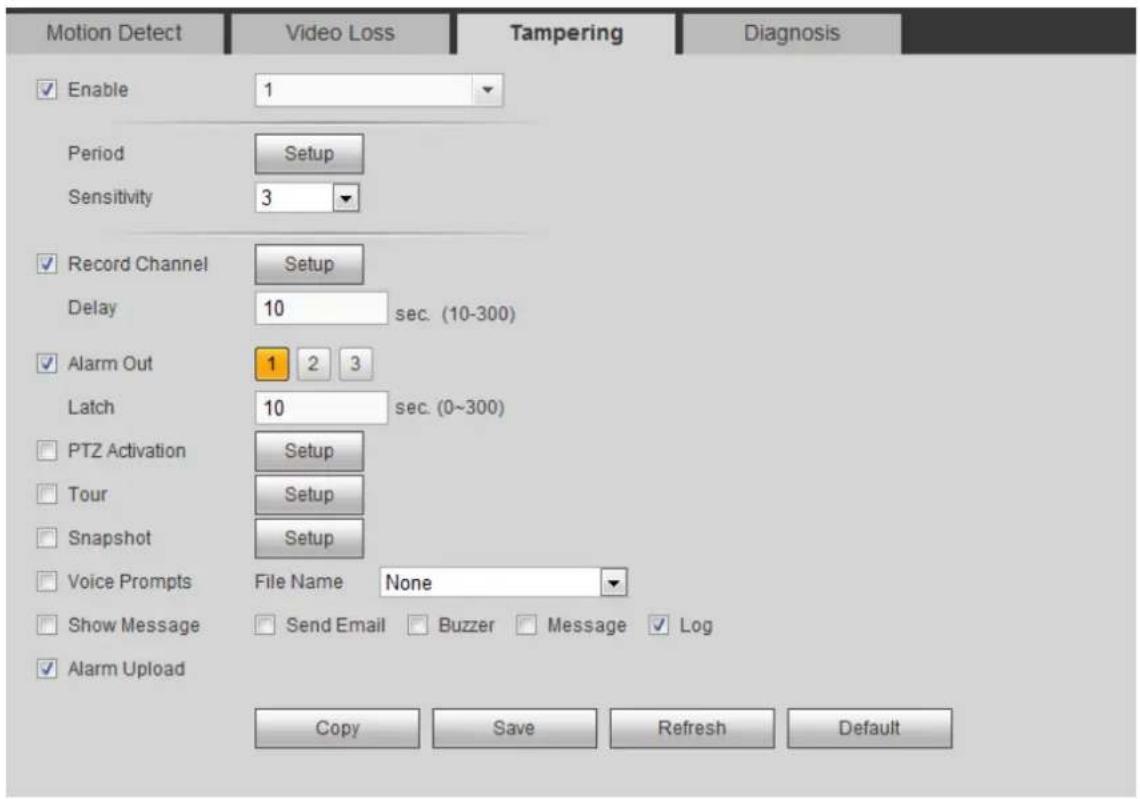
Task: Enable the Snapshot checkbox
Action: pos(47,538)
